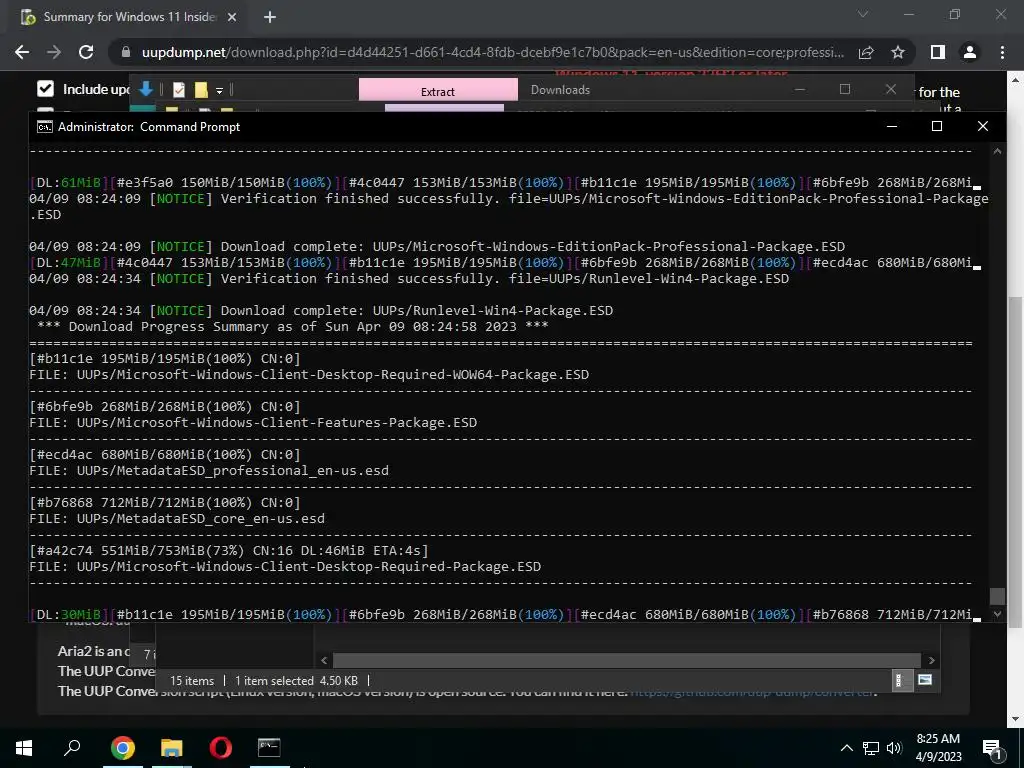Open Explorer's quick access toolbar dropdown
Image resolution: width=1024 pixels, height=768 pixels.
coord(219,90)
